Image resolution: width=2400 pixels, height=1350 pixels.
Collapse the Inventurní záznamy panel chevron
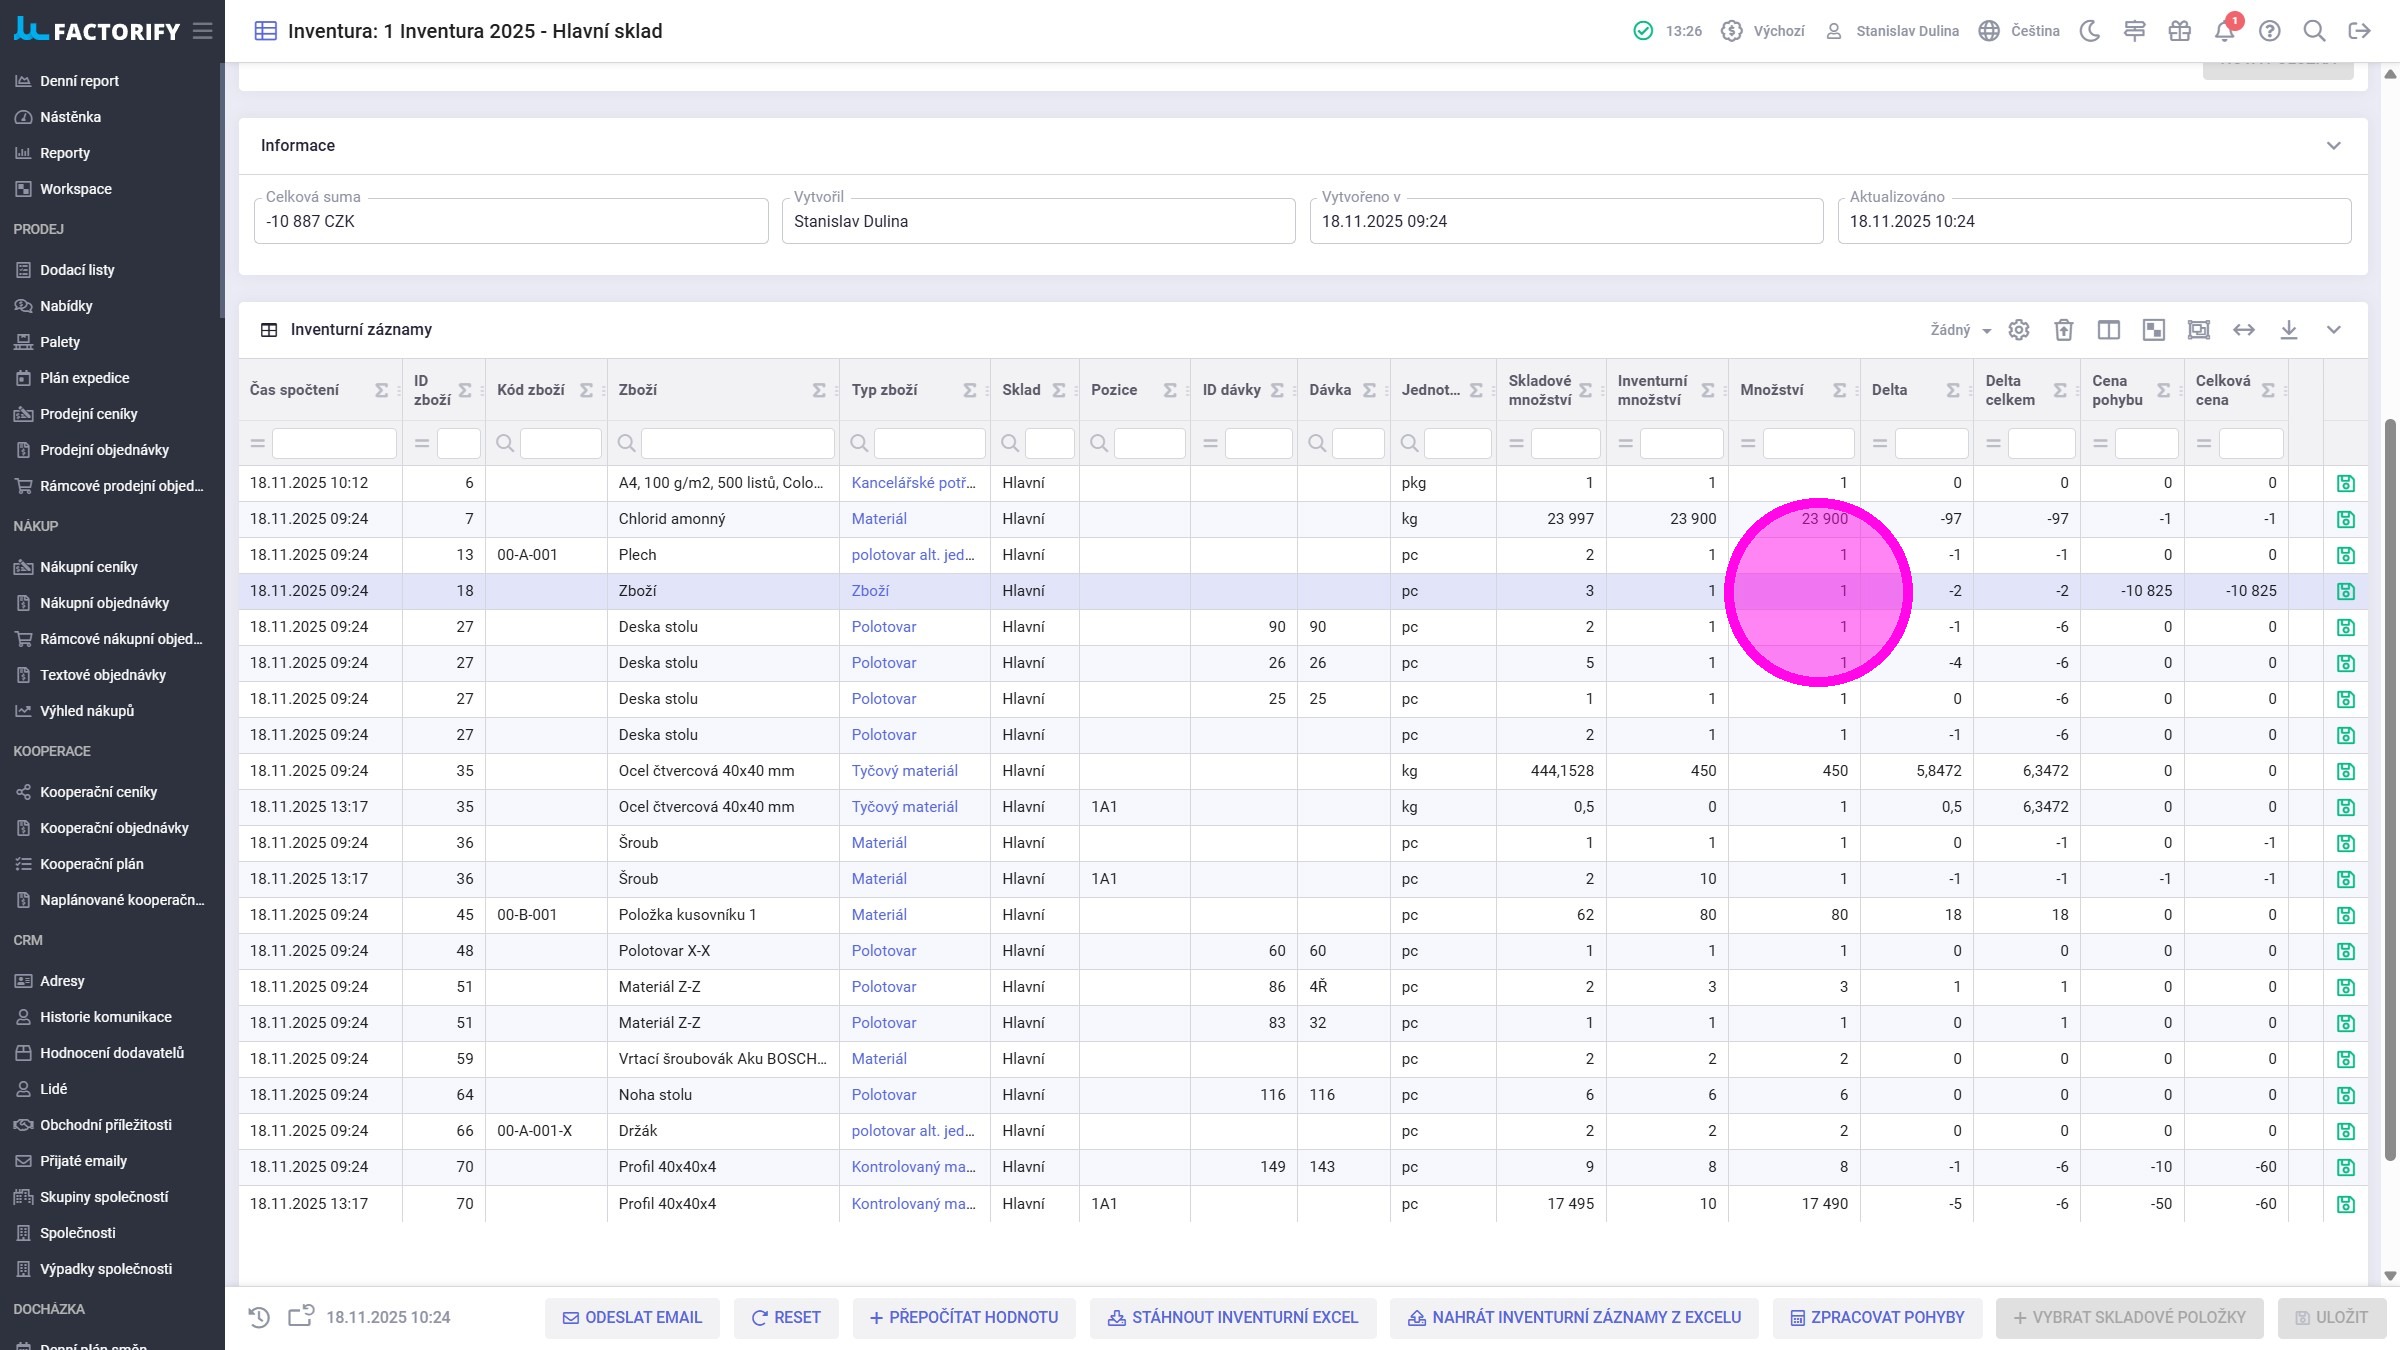(x=2334, y=330)
